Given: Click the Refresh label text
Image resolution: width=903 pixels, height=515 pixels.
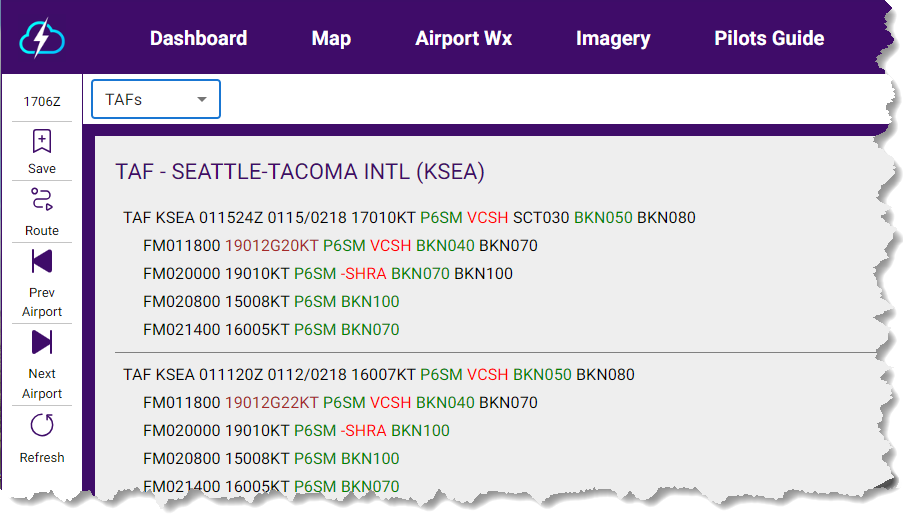Looking at the screenshot, I should tap(42, 458).
